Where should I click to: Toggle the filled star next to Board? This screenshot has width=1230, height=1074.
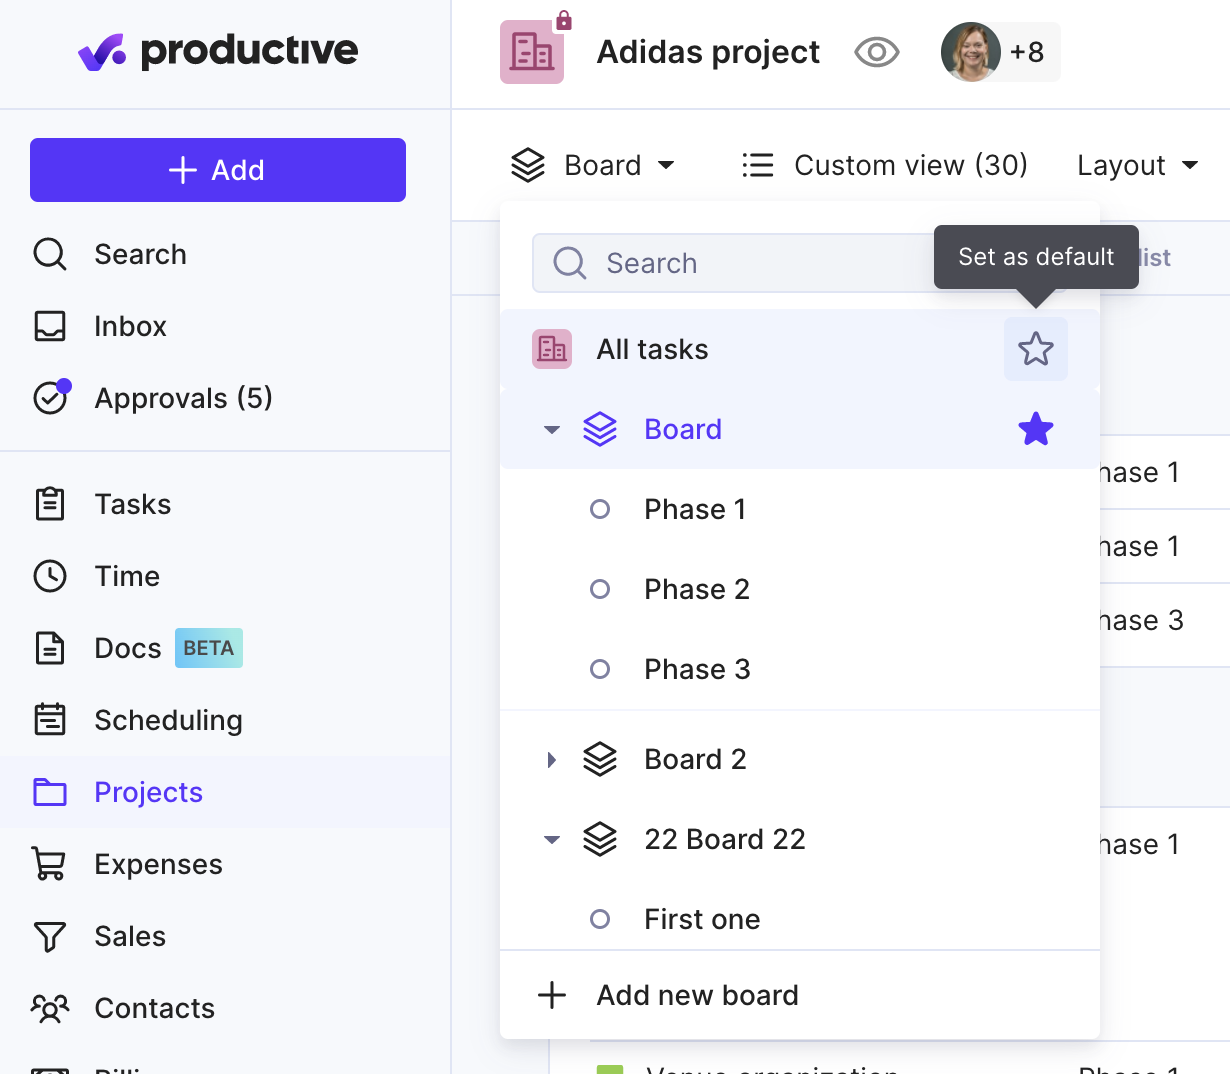[1036, 429]
